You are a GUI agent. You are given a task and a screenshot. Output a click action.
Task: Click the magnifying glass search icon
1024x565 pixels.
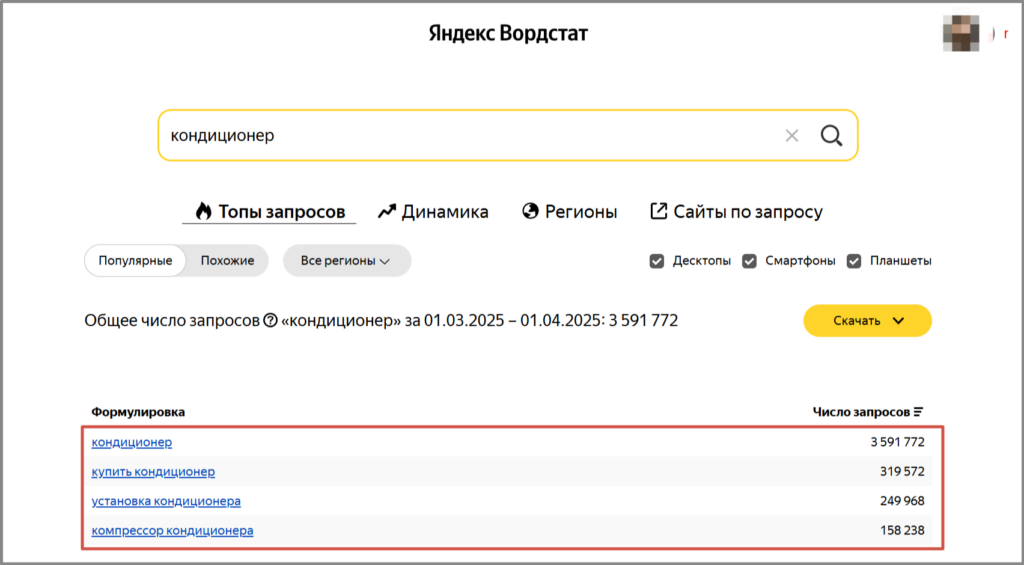click(831, 136)
